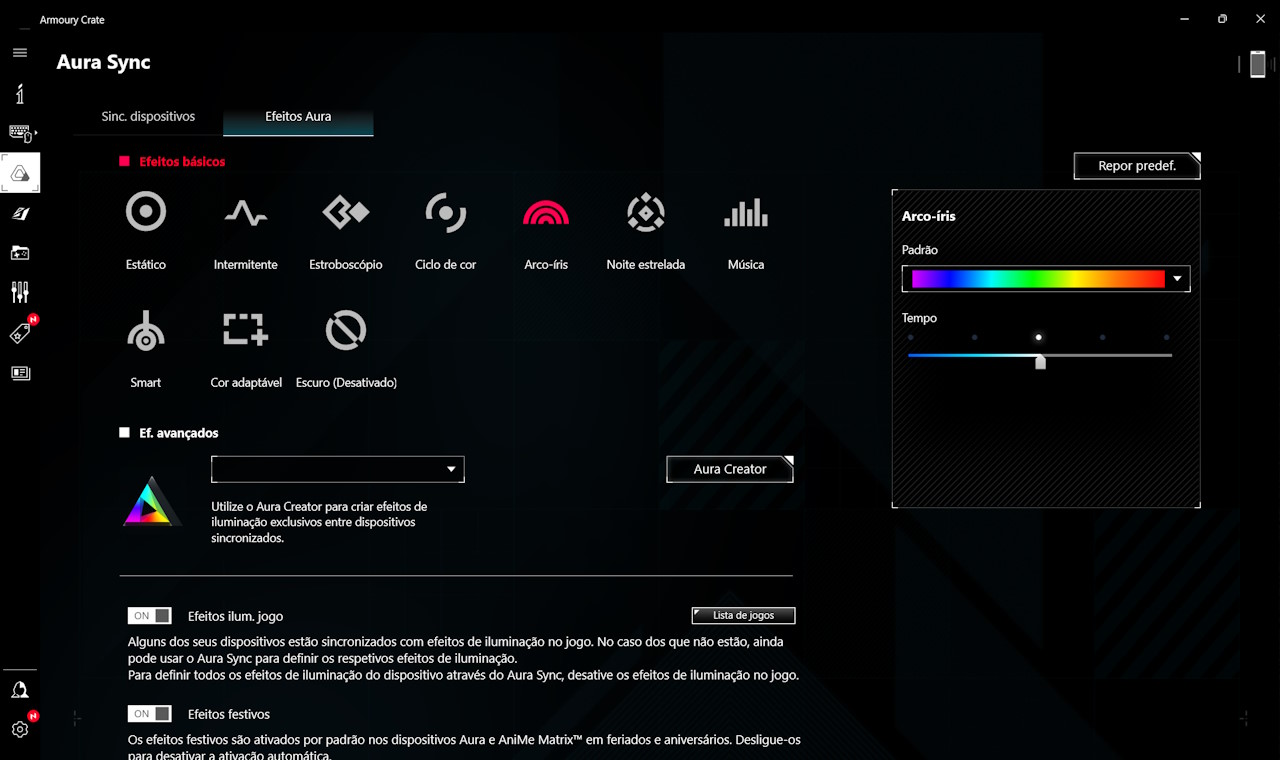The width and height of the screenshot is (1280, 760).
Task: Open GameVisual slanted icon in sidebar
Action: pos(20,213)
